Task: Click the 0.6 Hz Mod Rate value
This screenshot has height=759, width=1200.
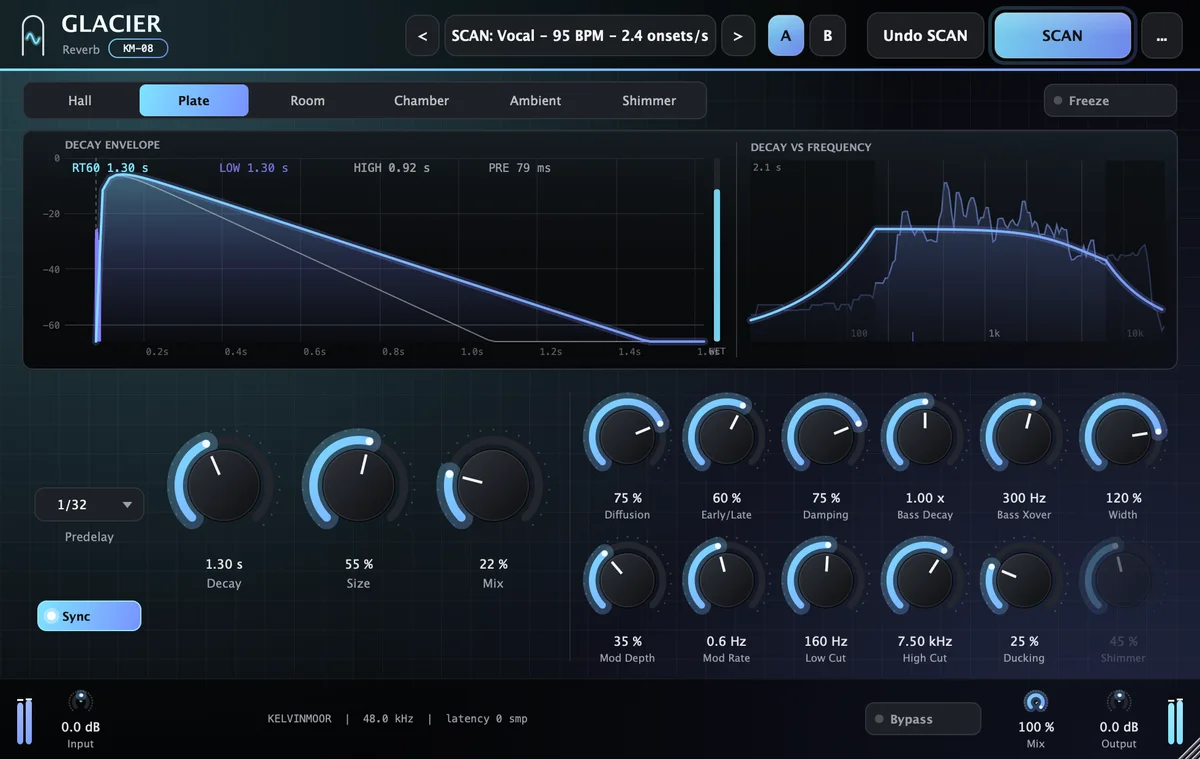Action: coord(727,642)
